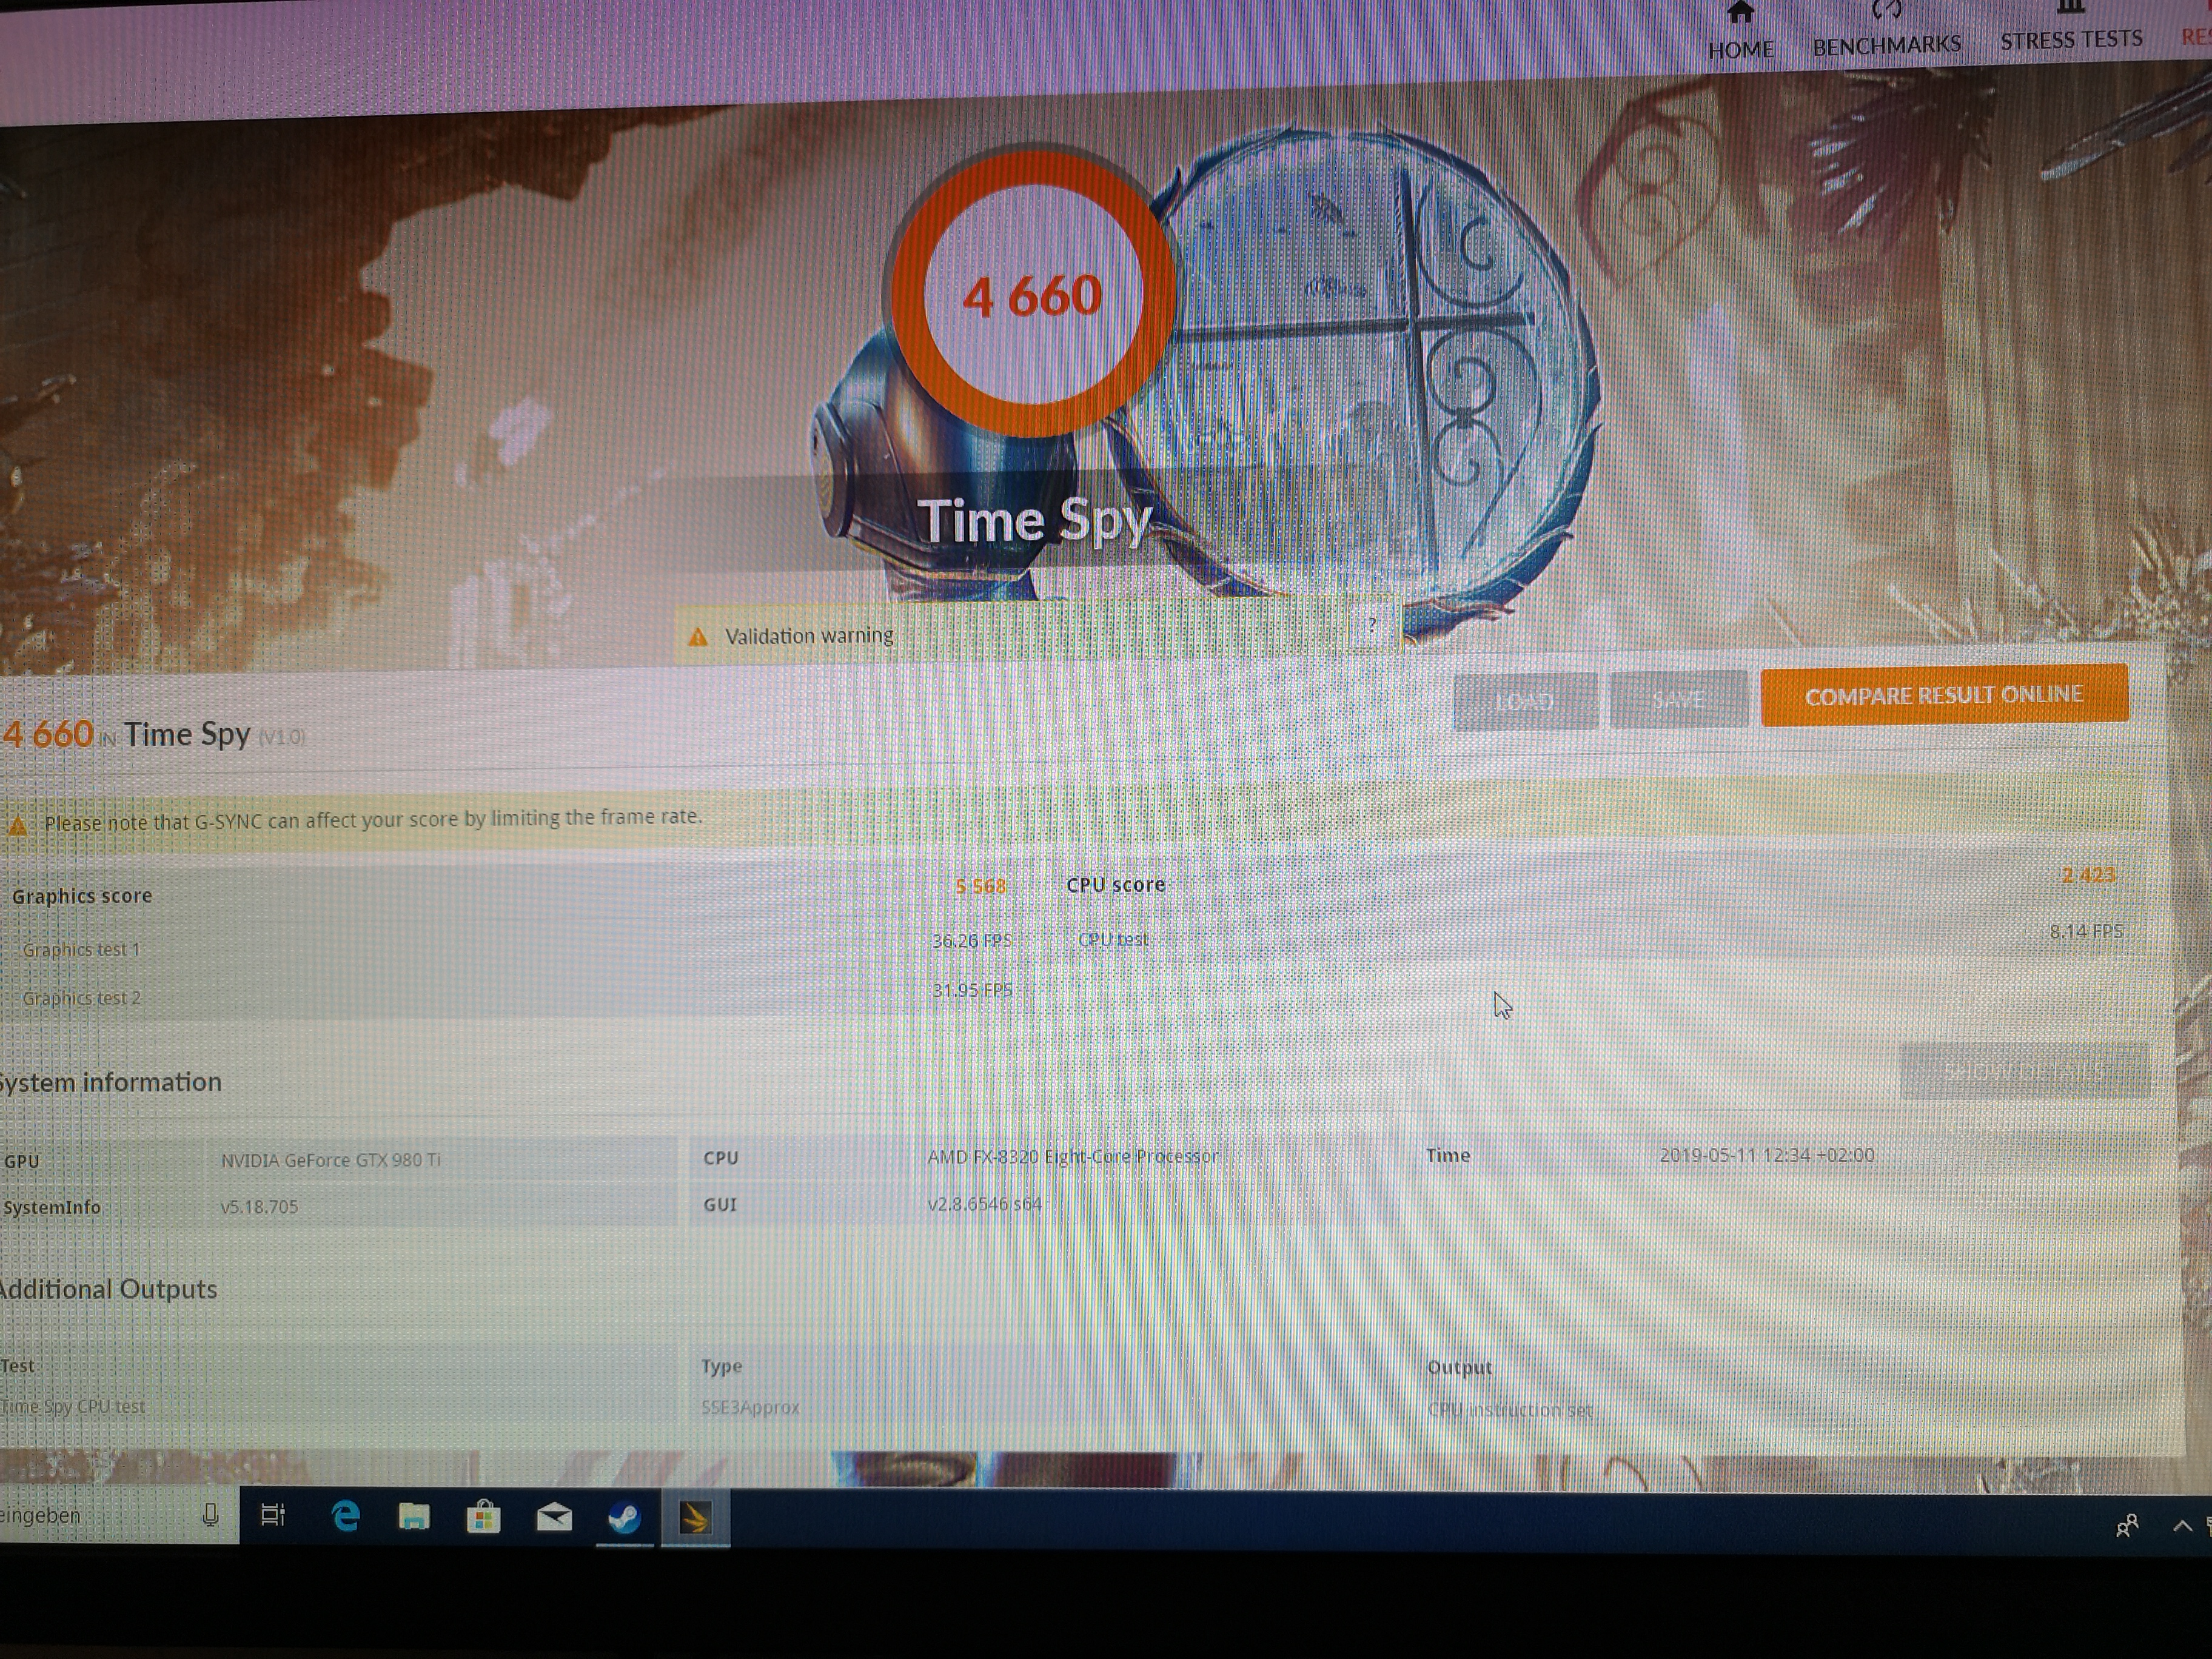The width and height of the screenshot is (2212, 1659).
Task: Expand the system tray hidden icons chevron
Action: click(2182, 1526)
